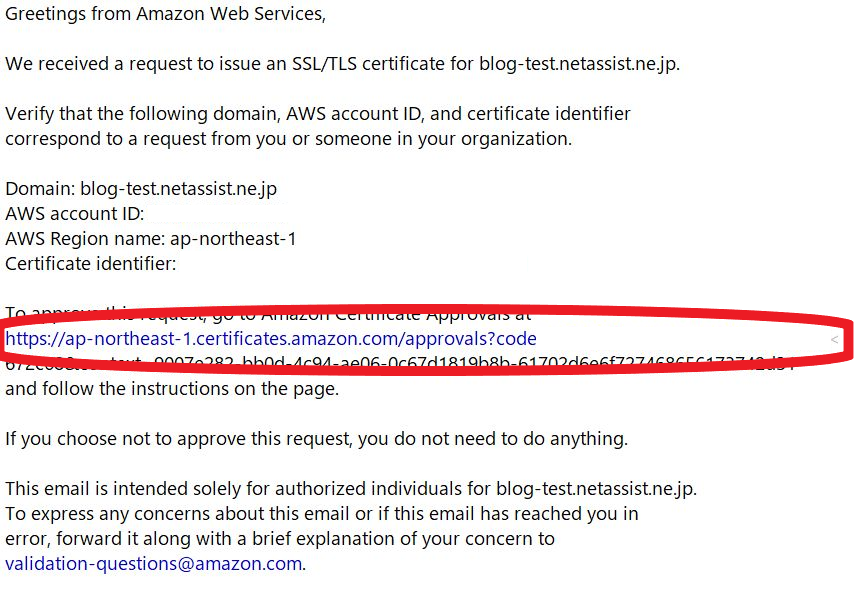Screen dimensions: 856x597
Task: Click the "AWS Region name: ap-northeast-1" line
Action: pos(151,238)
